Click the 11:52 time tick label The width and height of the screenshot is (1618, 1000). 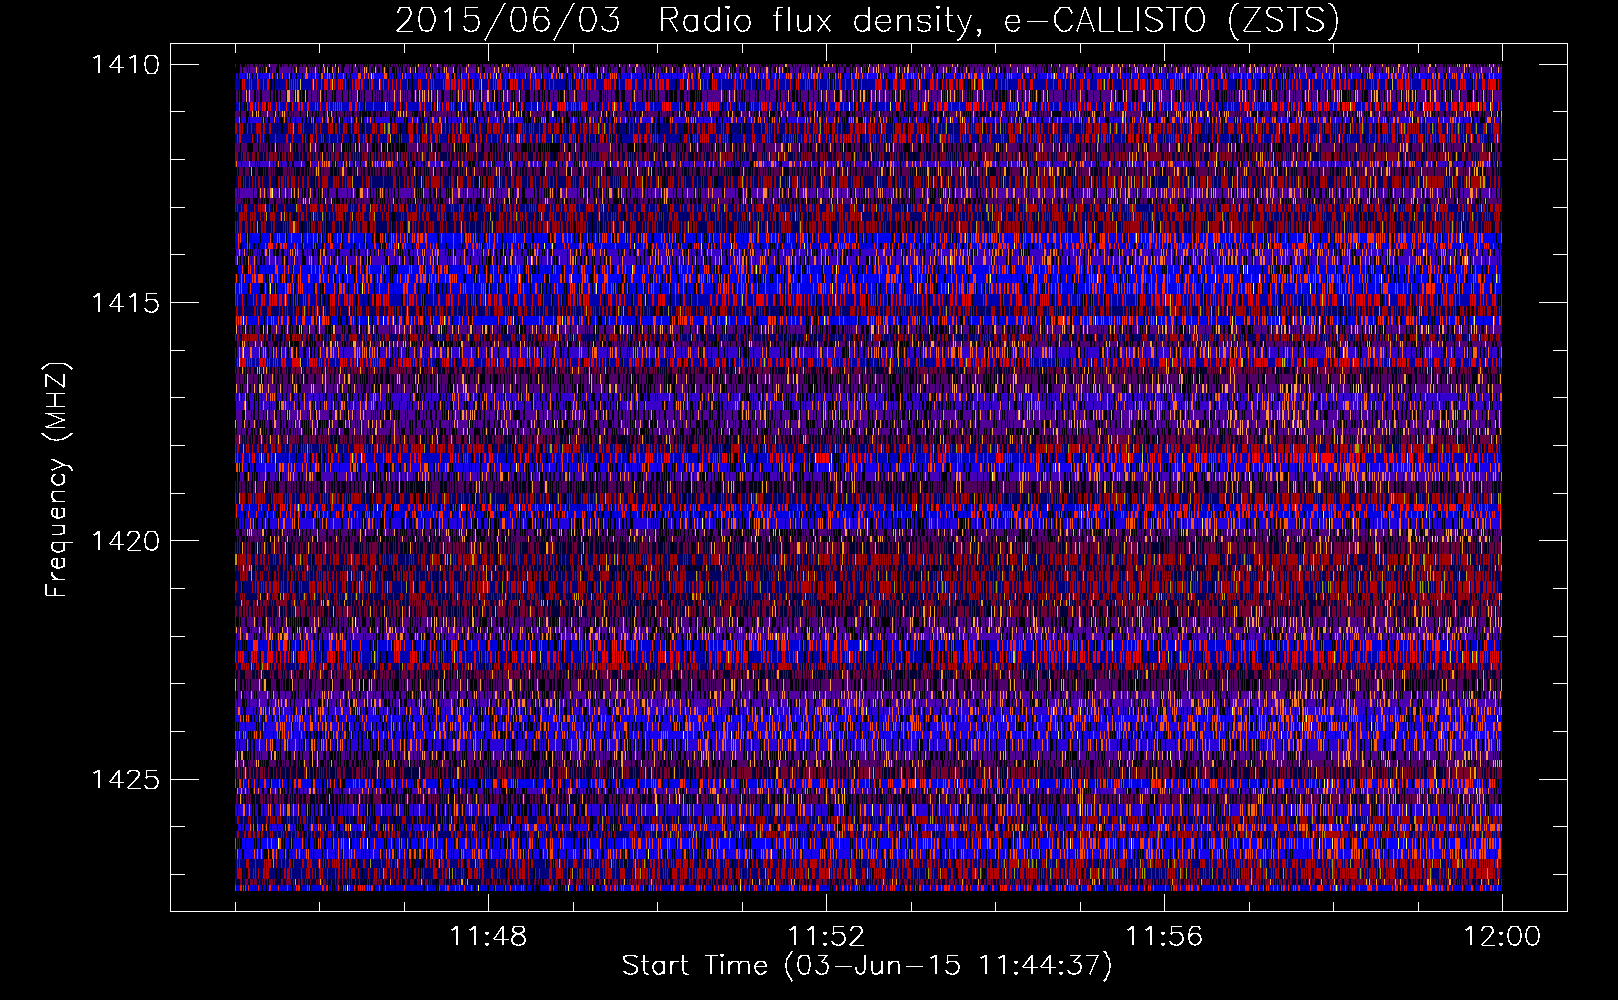coord(826,937)
